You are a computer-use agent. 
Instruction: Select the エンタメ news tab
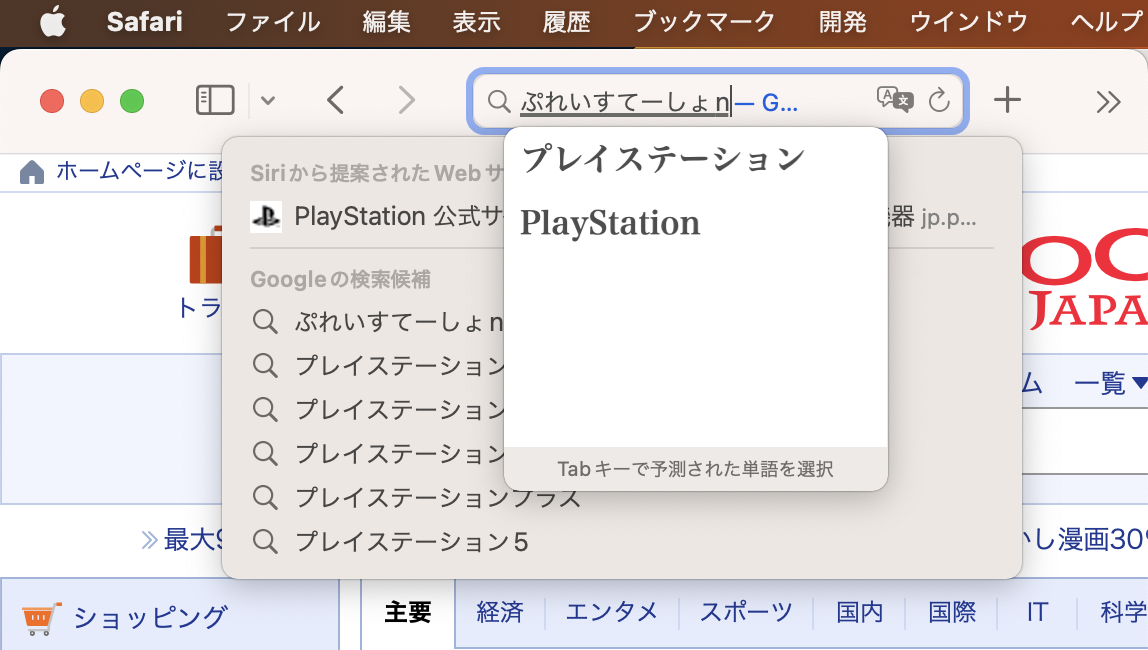[x=611, y=612]
